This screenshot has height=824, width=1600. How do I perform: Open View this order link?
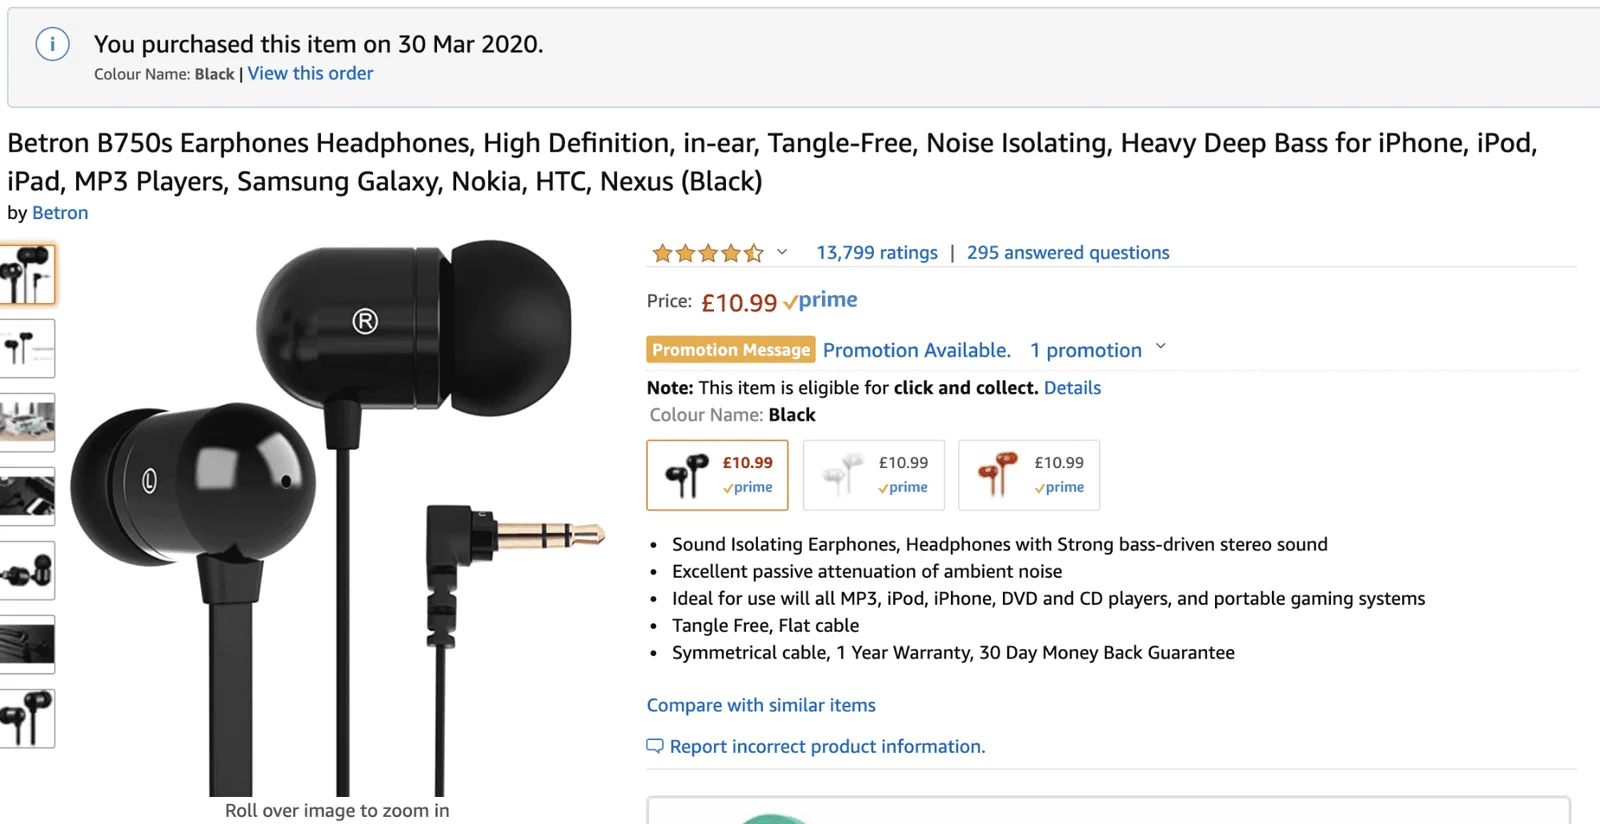pos(310,73)
